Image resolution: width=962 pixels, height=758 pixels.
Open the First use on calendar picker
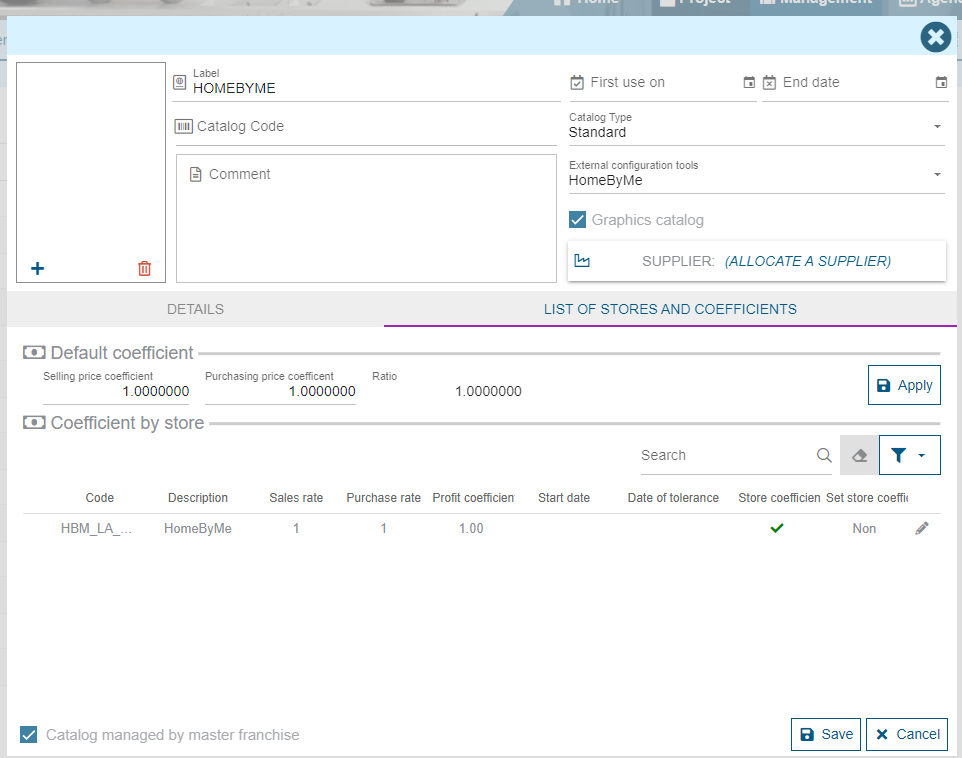pyautogui.click(x=749, y=83)
